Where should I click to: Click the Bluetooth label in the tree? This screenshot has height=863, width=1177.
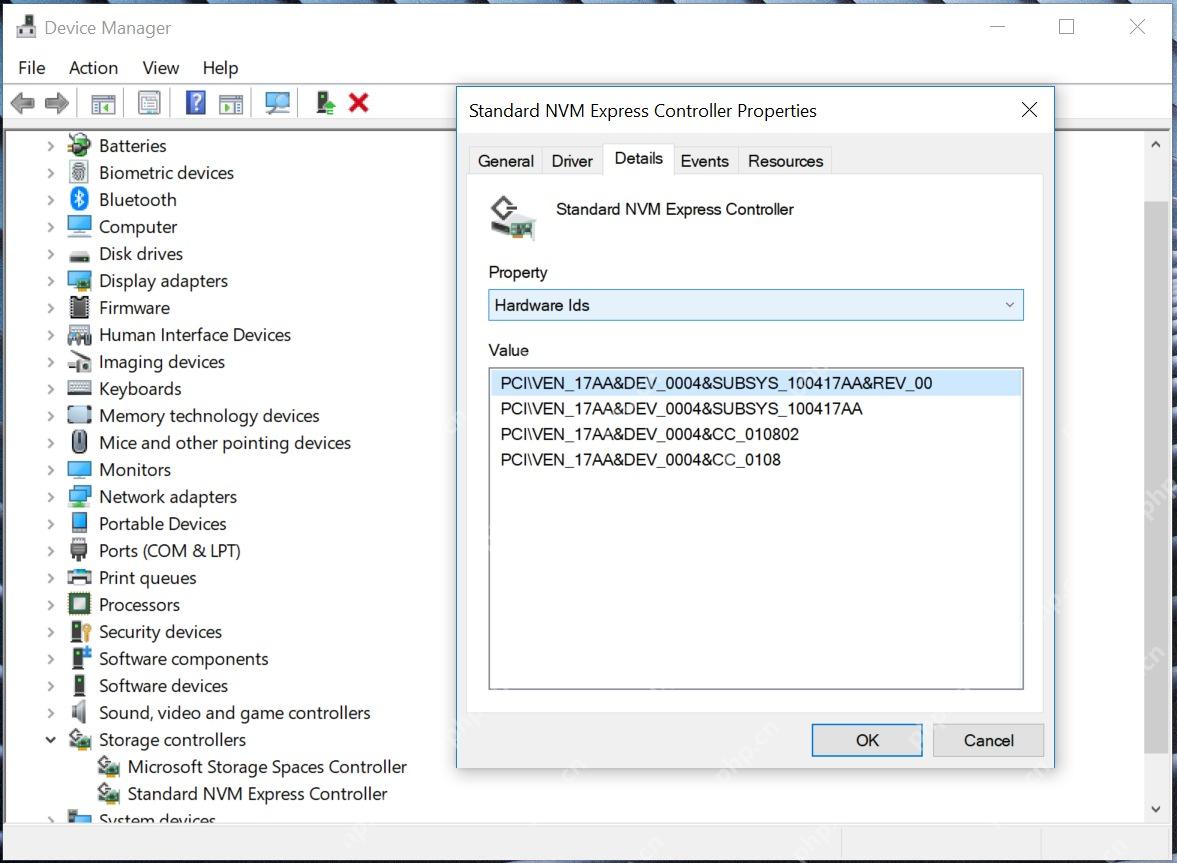137,200
